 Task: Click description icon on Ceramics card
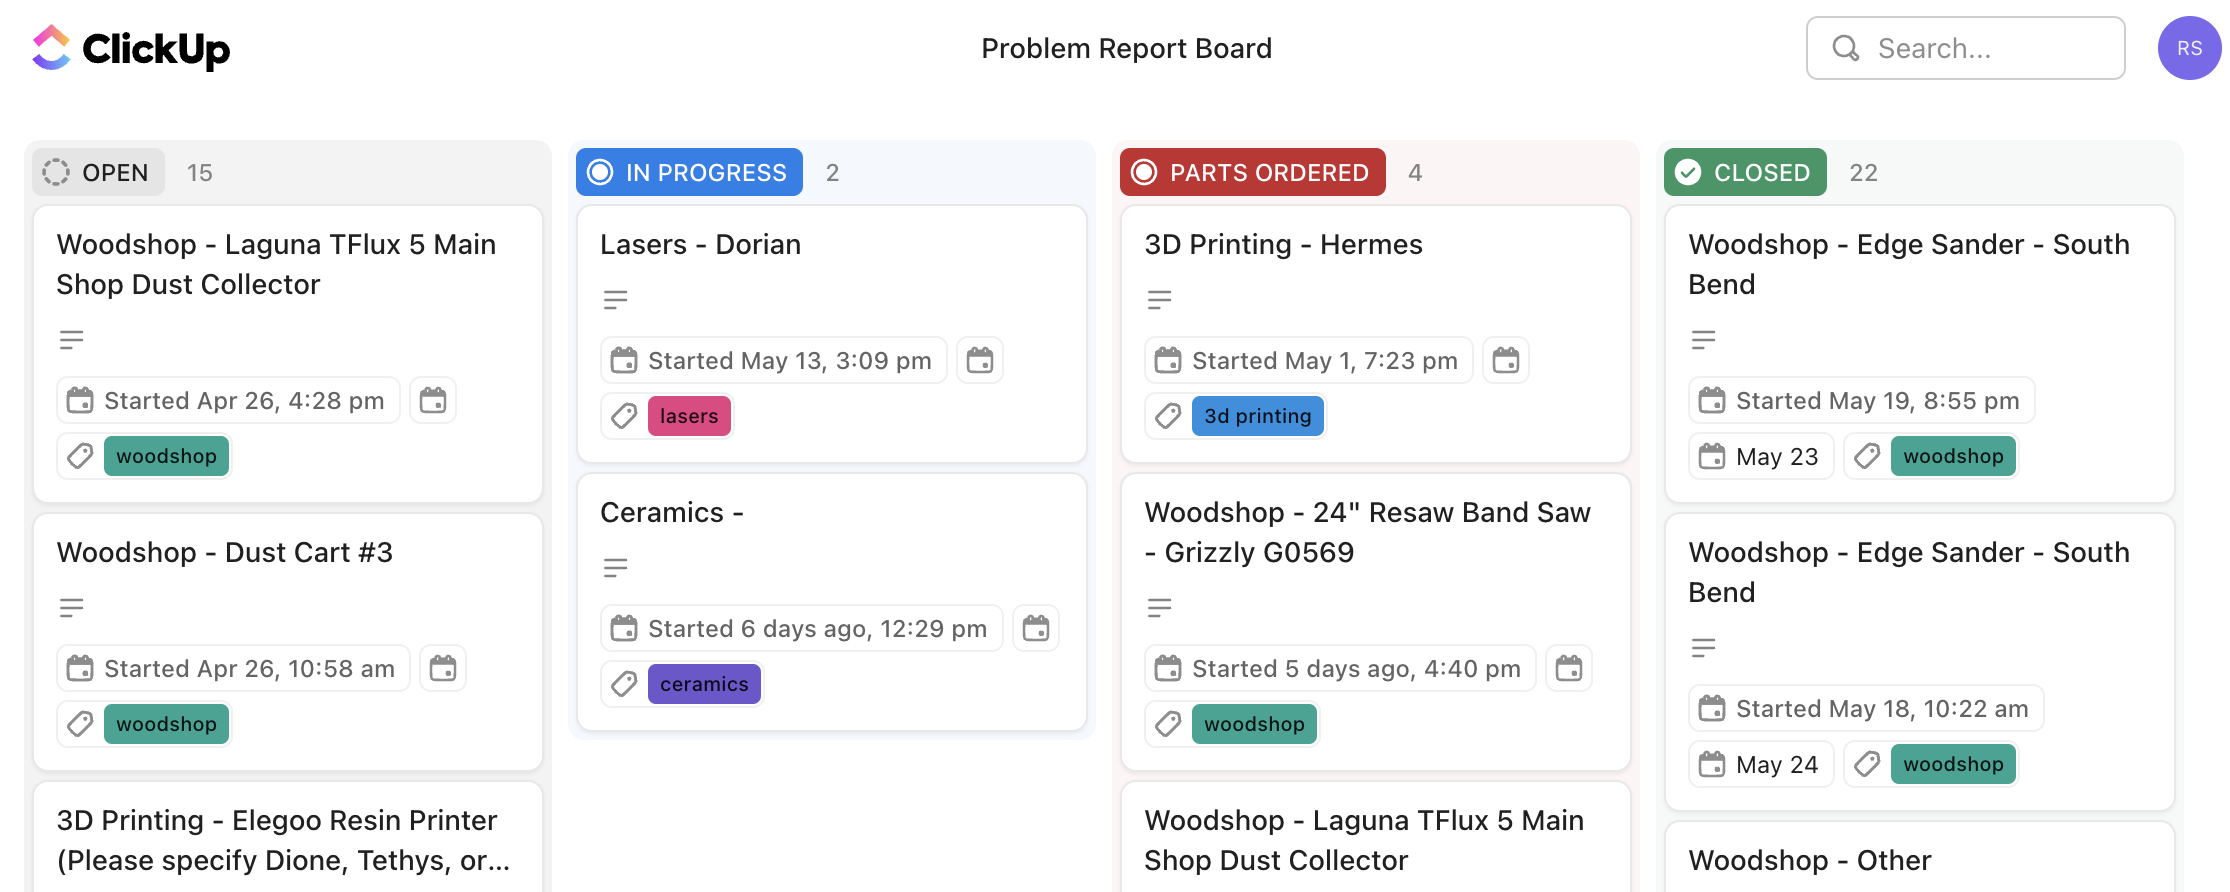pyautogui.click(x=615, y=567)
